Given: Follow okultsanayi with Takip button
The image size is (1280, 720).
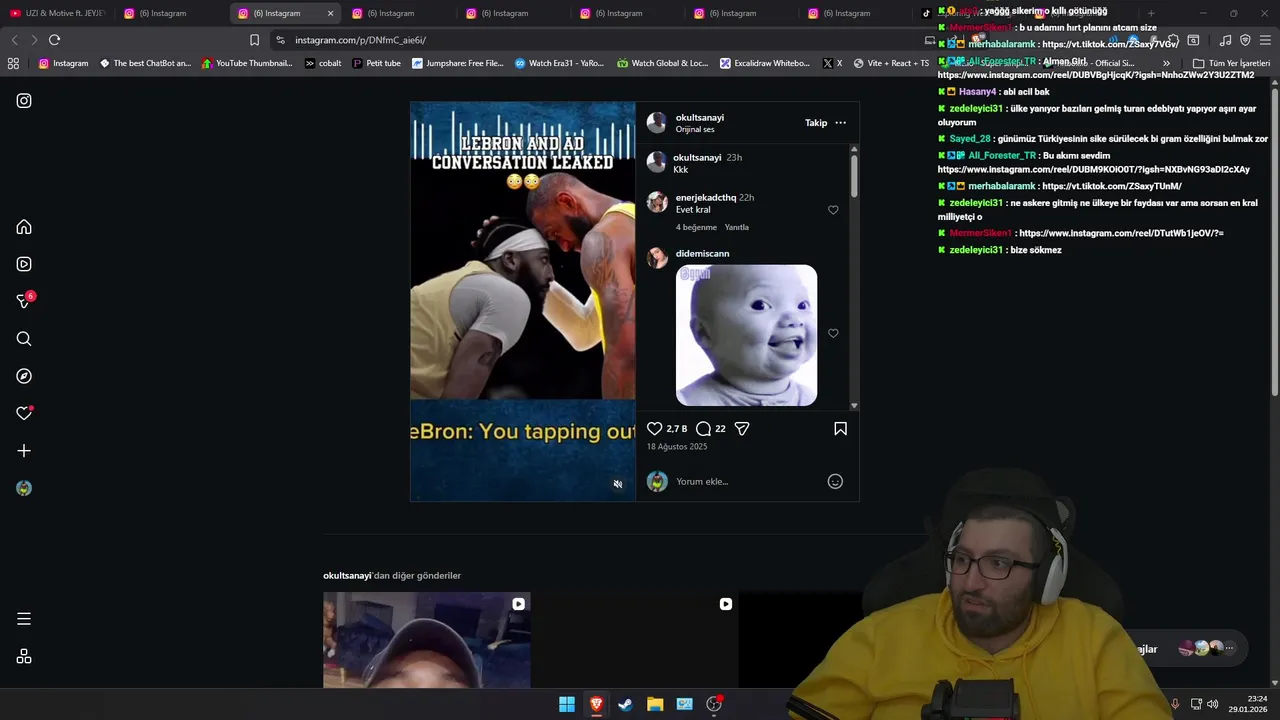Looking at the screenshot, I should 816,123.
